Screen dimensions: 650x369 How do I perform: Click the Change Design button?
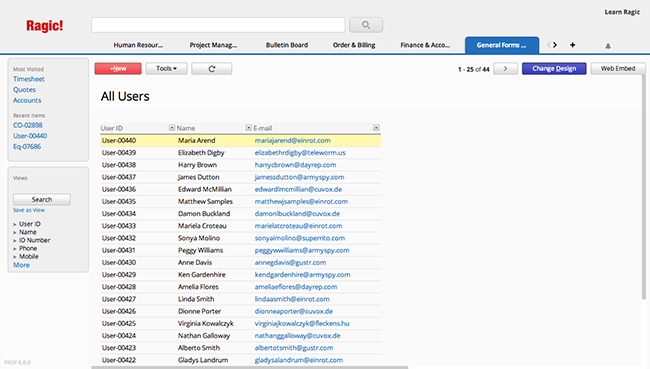tap(554, 69)
